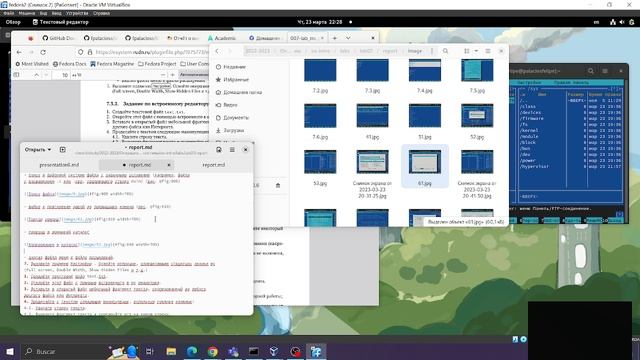
Task: Expand the list-all-tabs chevron in Firefox
Action: (348, 38)
